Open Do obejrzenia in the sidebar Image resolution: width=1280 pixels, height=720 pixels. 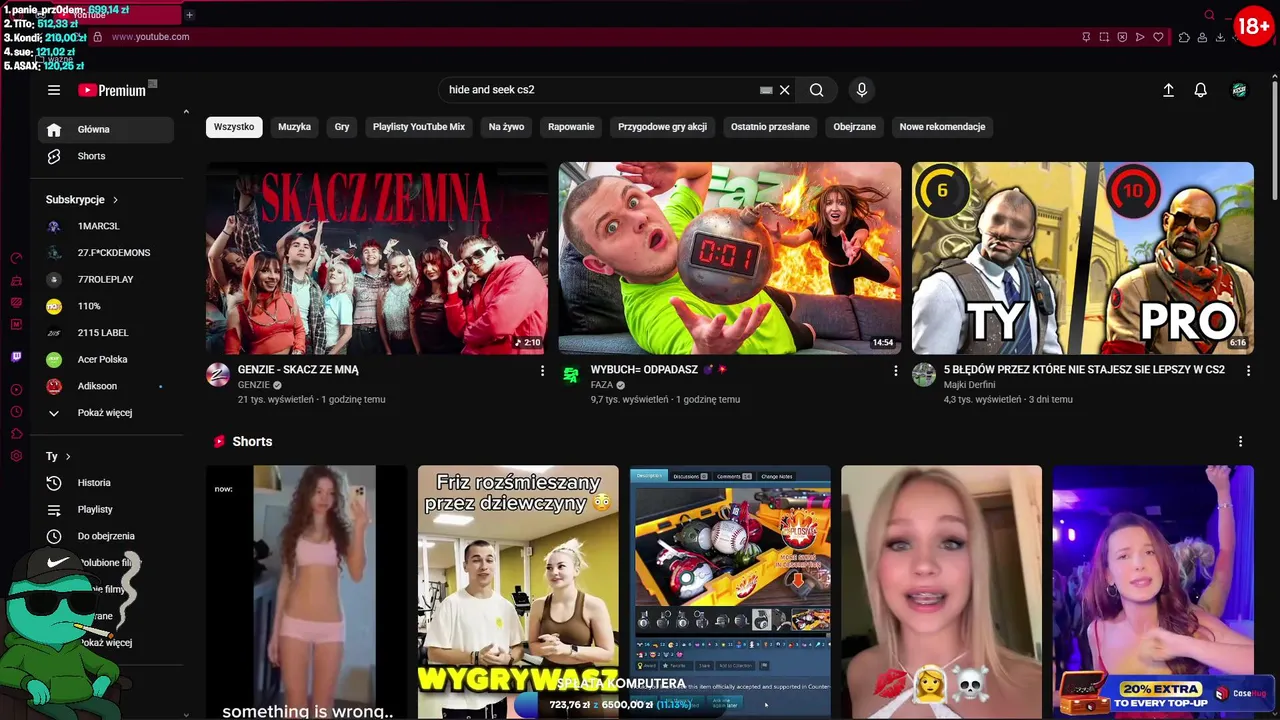click(106, 536)
